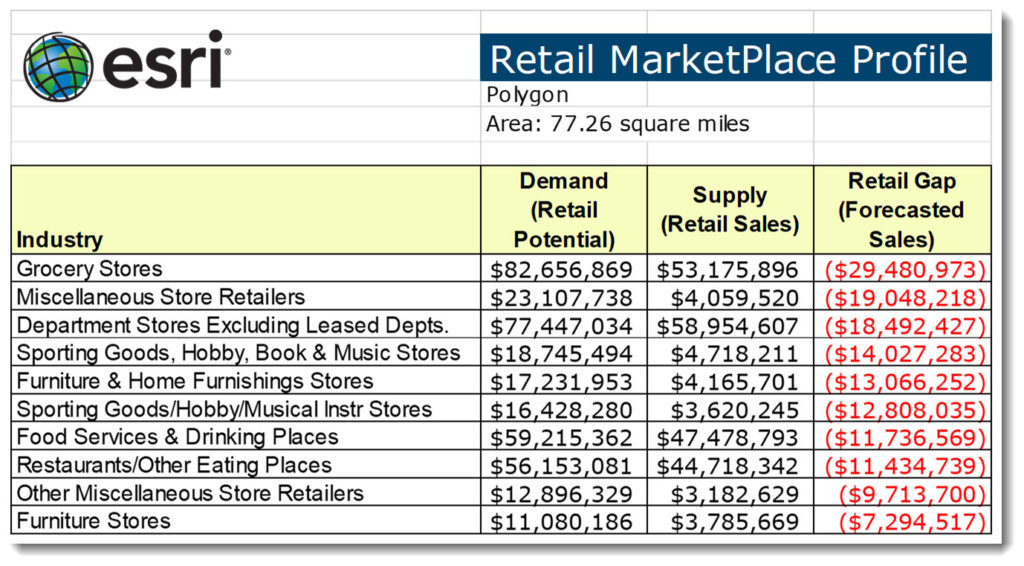Image resolution: width=1024 pixels, height=566 pixels.
Task: Select the Demand (Retail Potential) header
Action: pos(564,210)
